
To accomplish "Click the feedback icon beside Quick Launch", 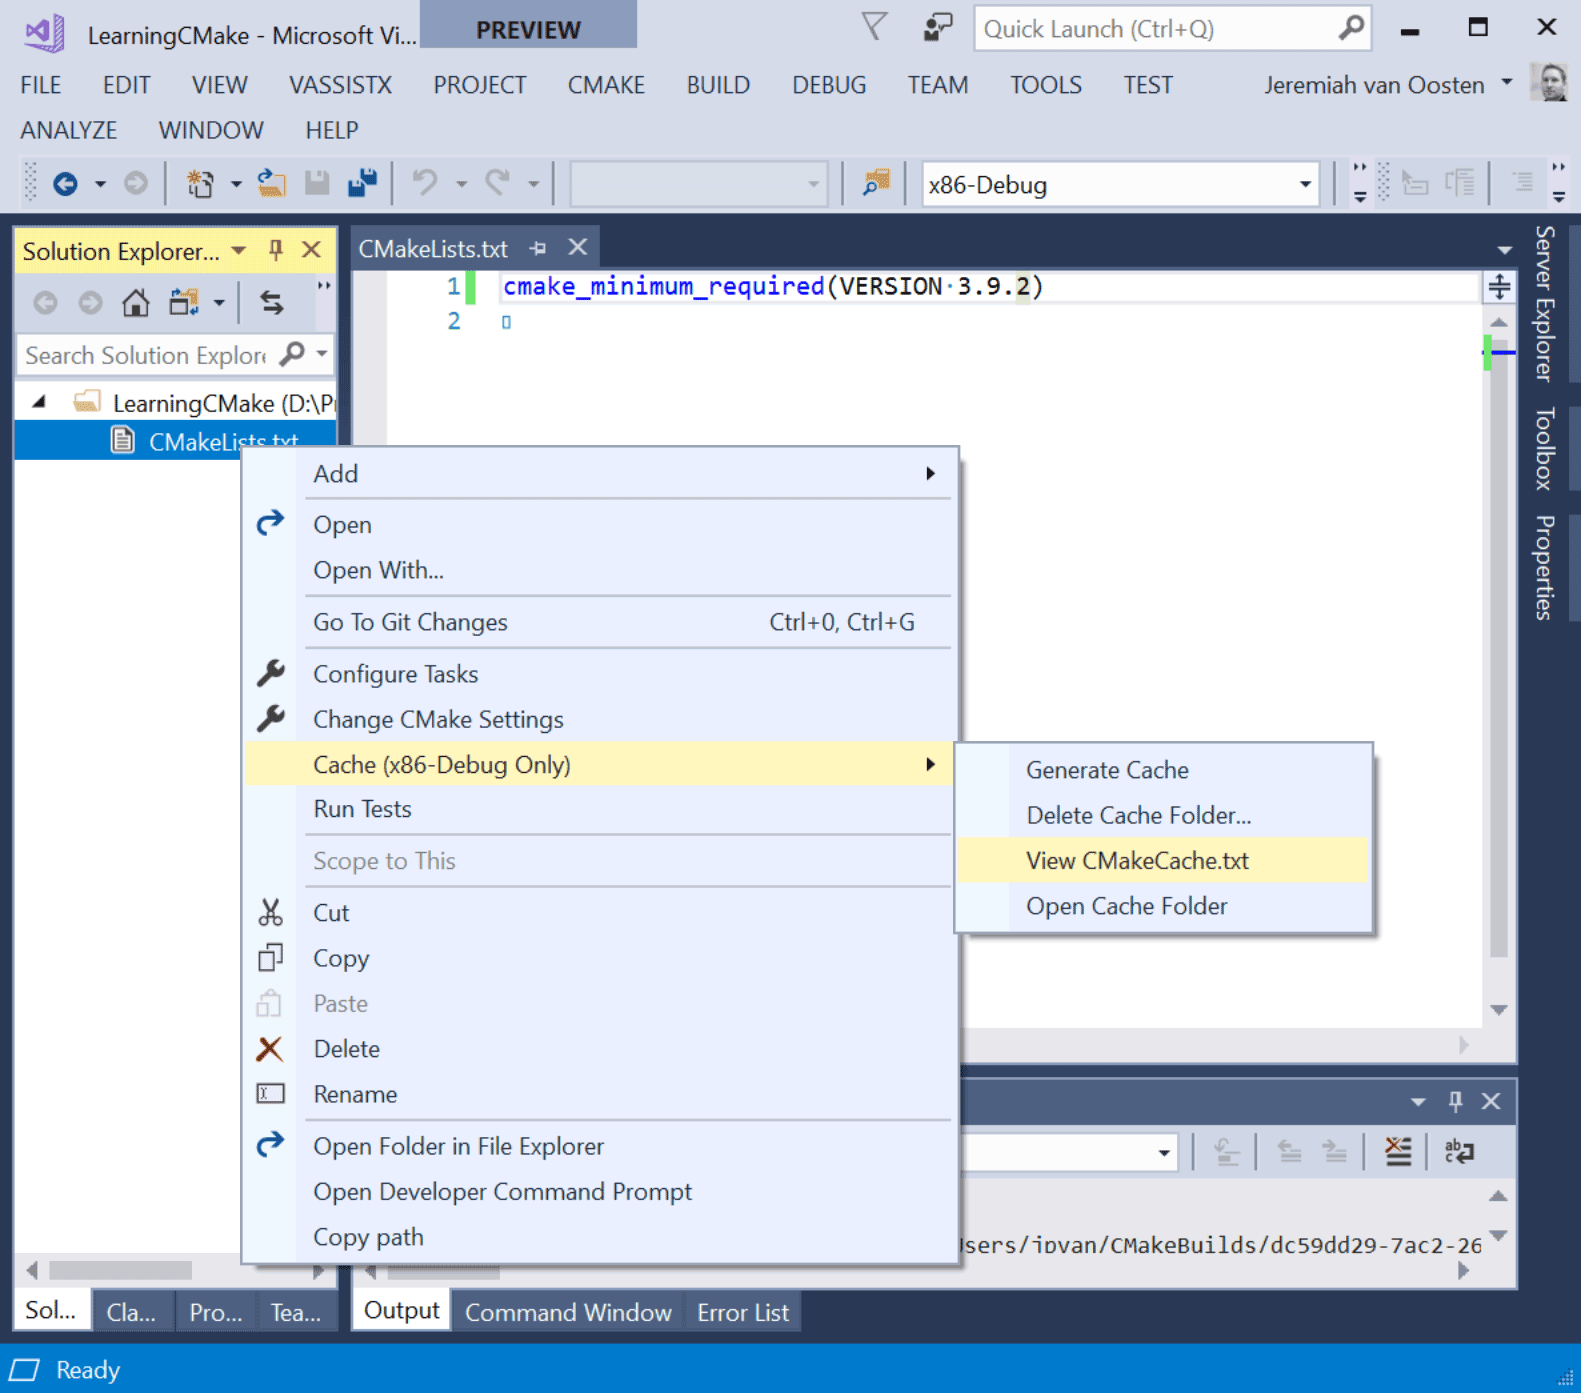I will coord(937,27).
